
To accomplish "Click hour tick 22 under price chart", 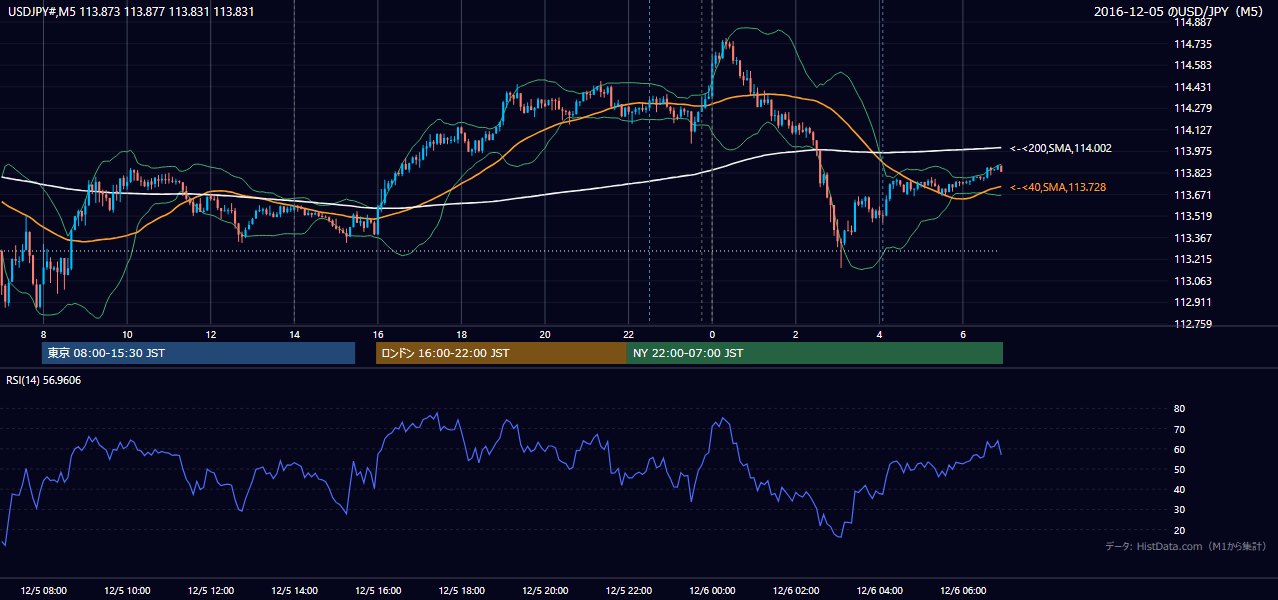I will click(628, 334).
